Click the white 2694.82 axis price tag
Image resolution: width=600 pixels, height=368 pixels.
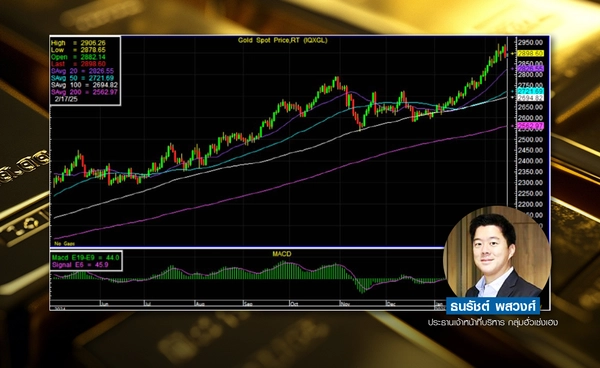coord(530,98)
